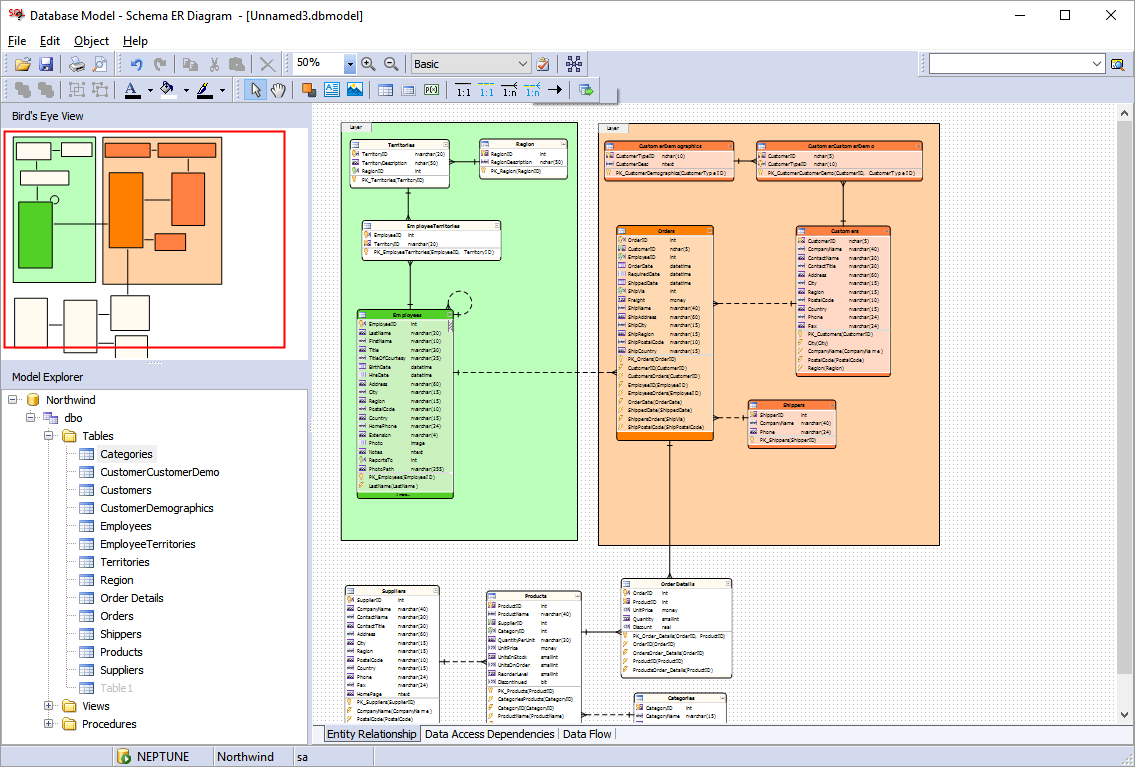The height and width of the screenshot is (767, 1135).
Task: Click the Zoom In magnifier icon
Action: [x=368, y=64]
